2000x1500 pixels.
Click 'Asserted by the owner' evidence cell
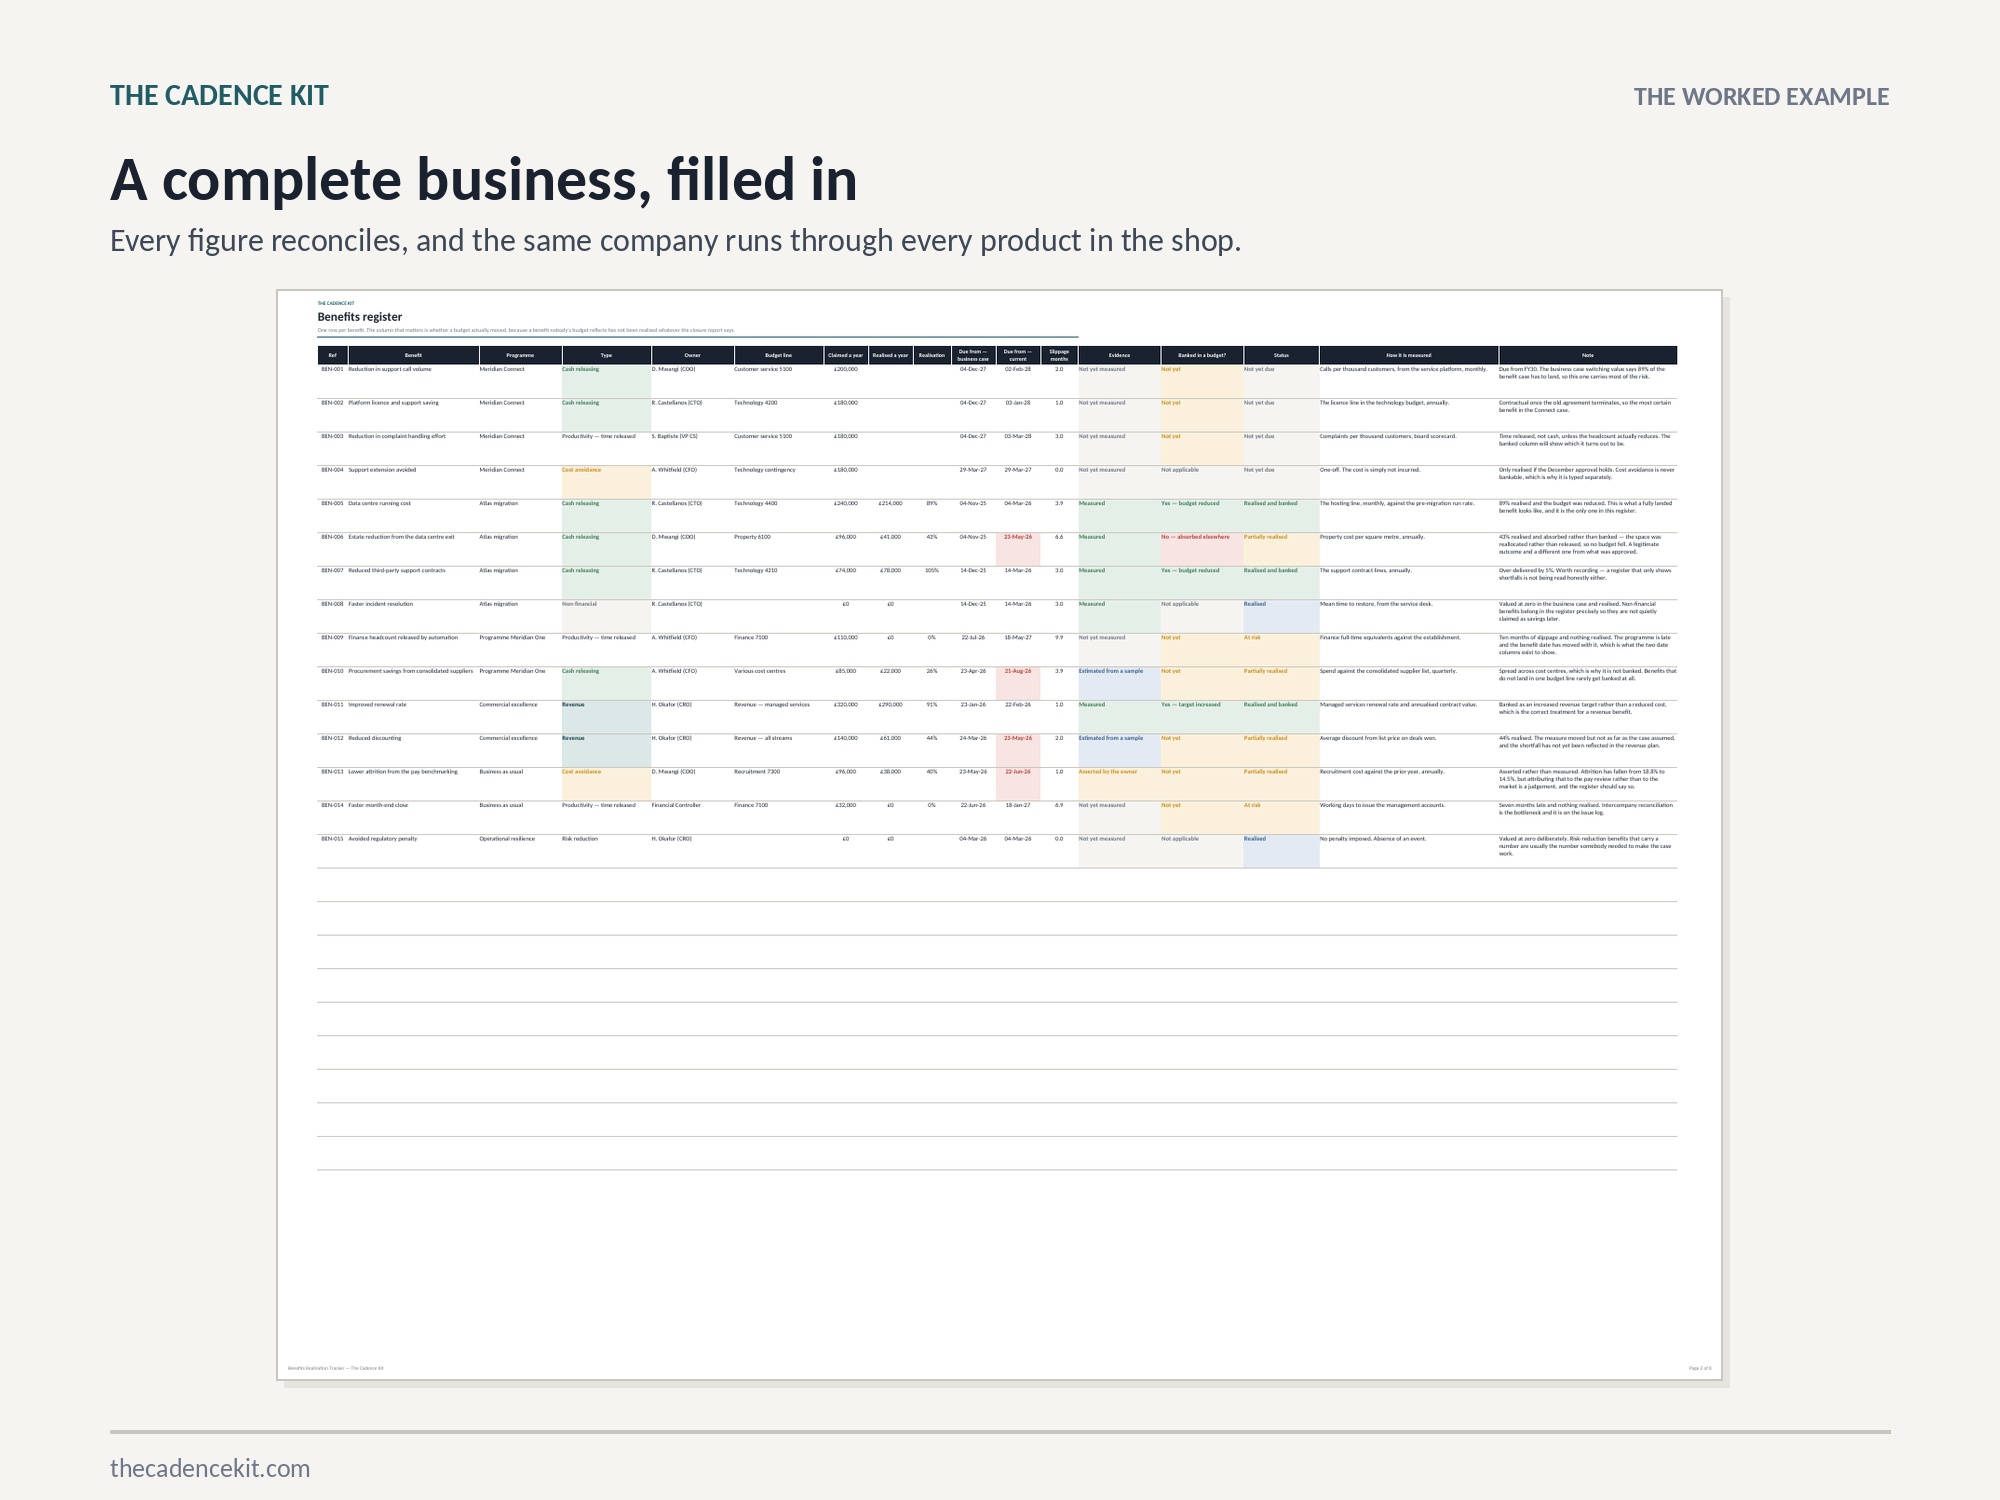click(1119, 784)
